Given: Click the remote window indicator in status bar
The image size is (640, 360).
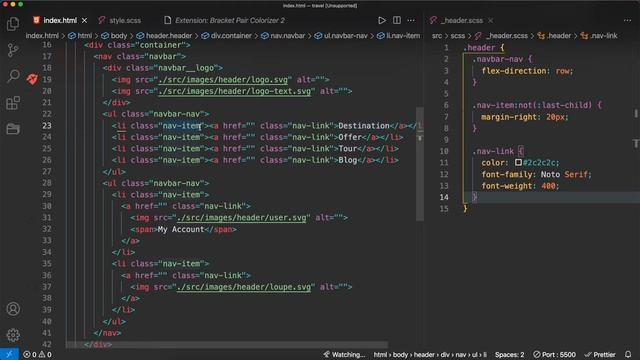Looking at the screenshot, I should point(9,354).
